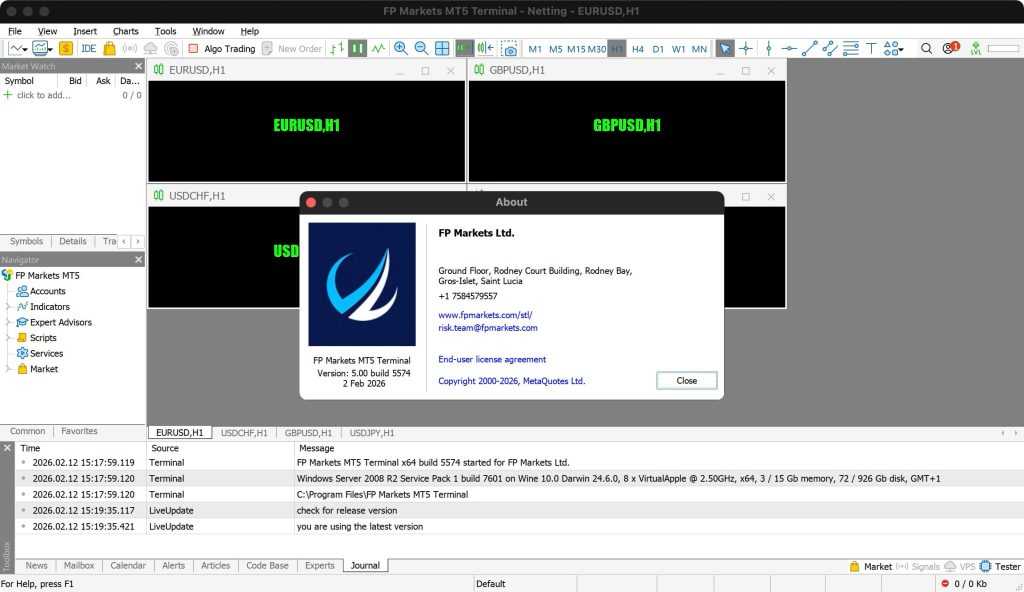The image size is (1024, 592).
Task: Open the Charts menu
Action: (126, 31)
